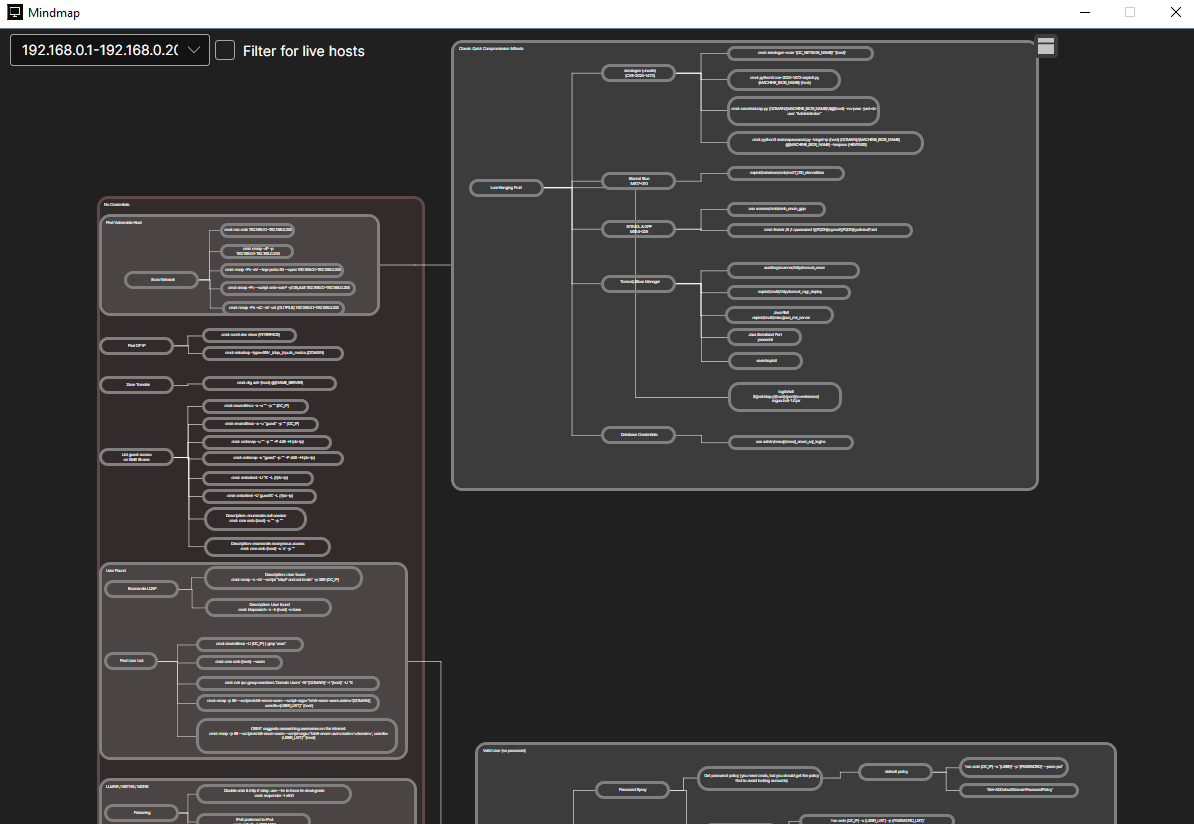Minimize the Mindmap window
The height and width of the screenshot is (824, 1194).
1084,13
